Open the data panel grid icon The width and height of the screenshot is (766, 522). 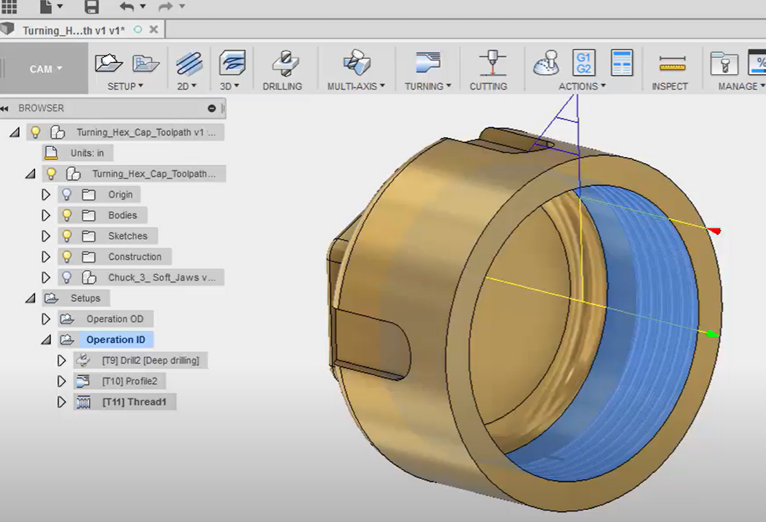coord(9,6)
